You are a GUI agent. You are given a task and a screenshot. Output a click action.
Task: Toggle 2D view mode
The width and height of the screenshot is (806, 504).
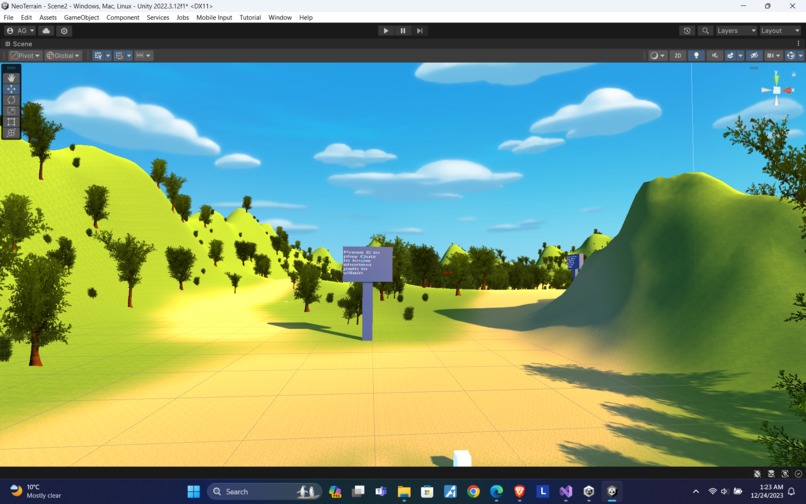tap(677, 56)
